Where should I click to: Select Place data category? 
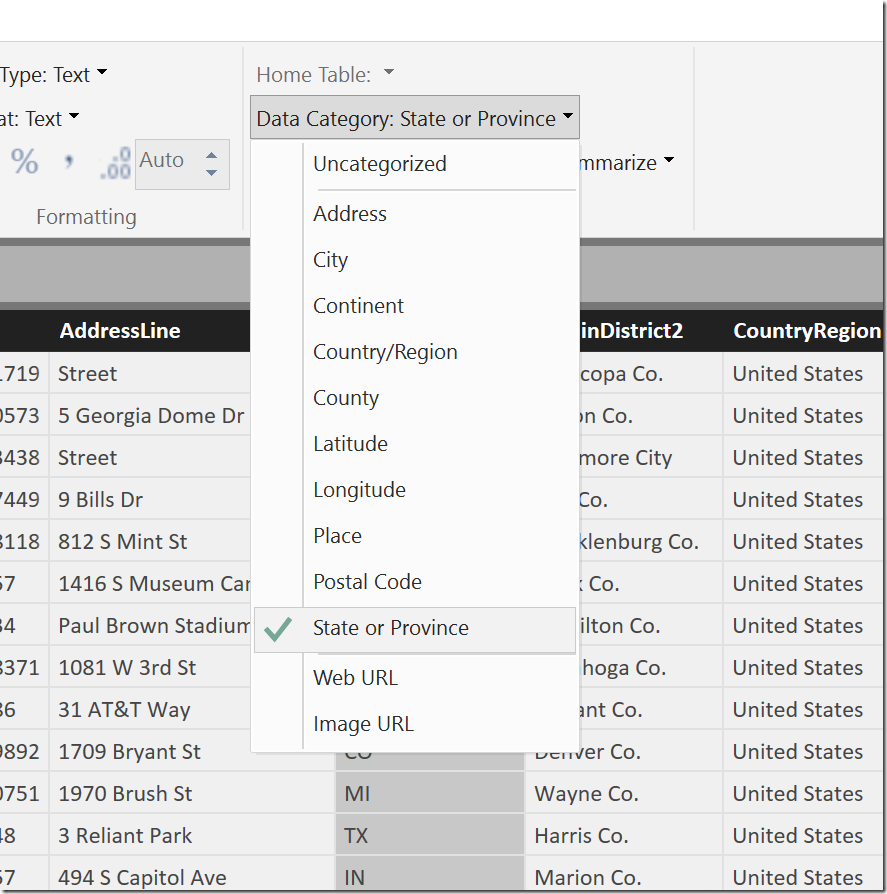pyautogui.click(x=414, y=536)
